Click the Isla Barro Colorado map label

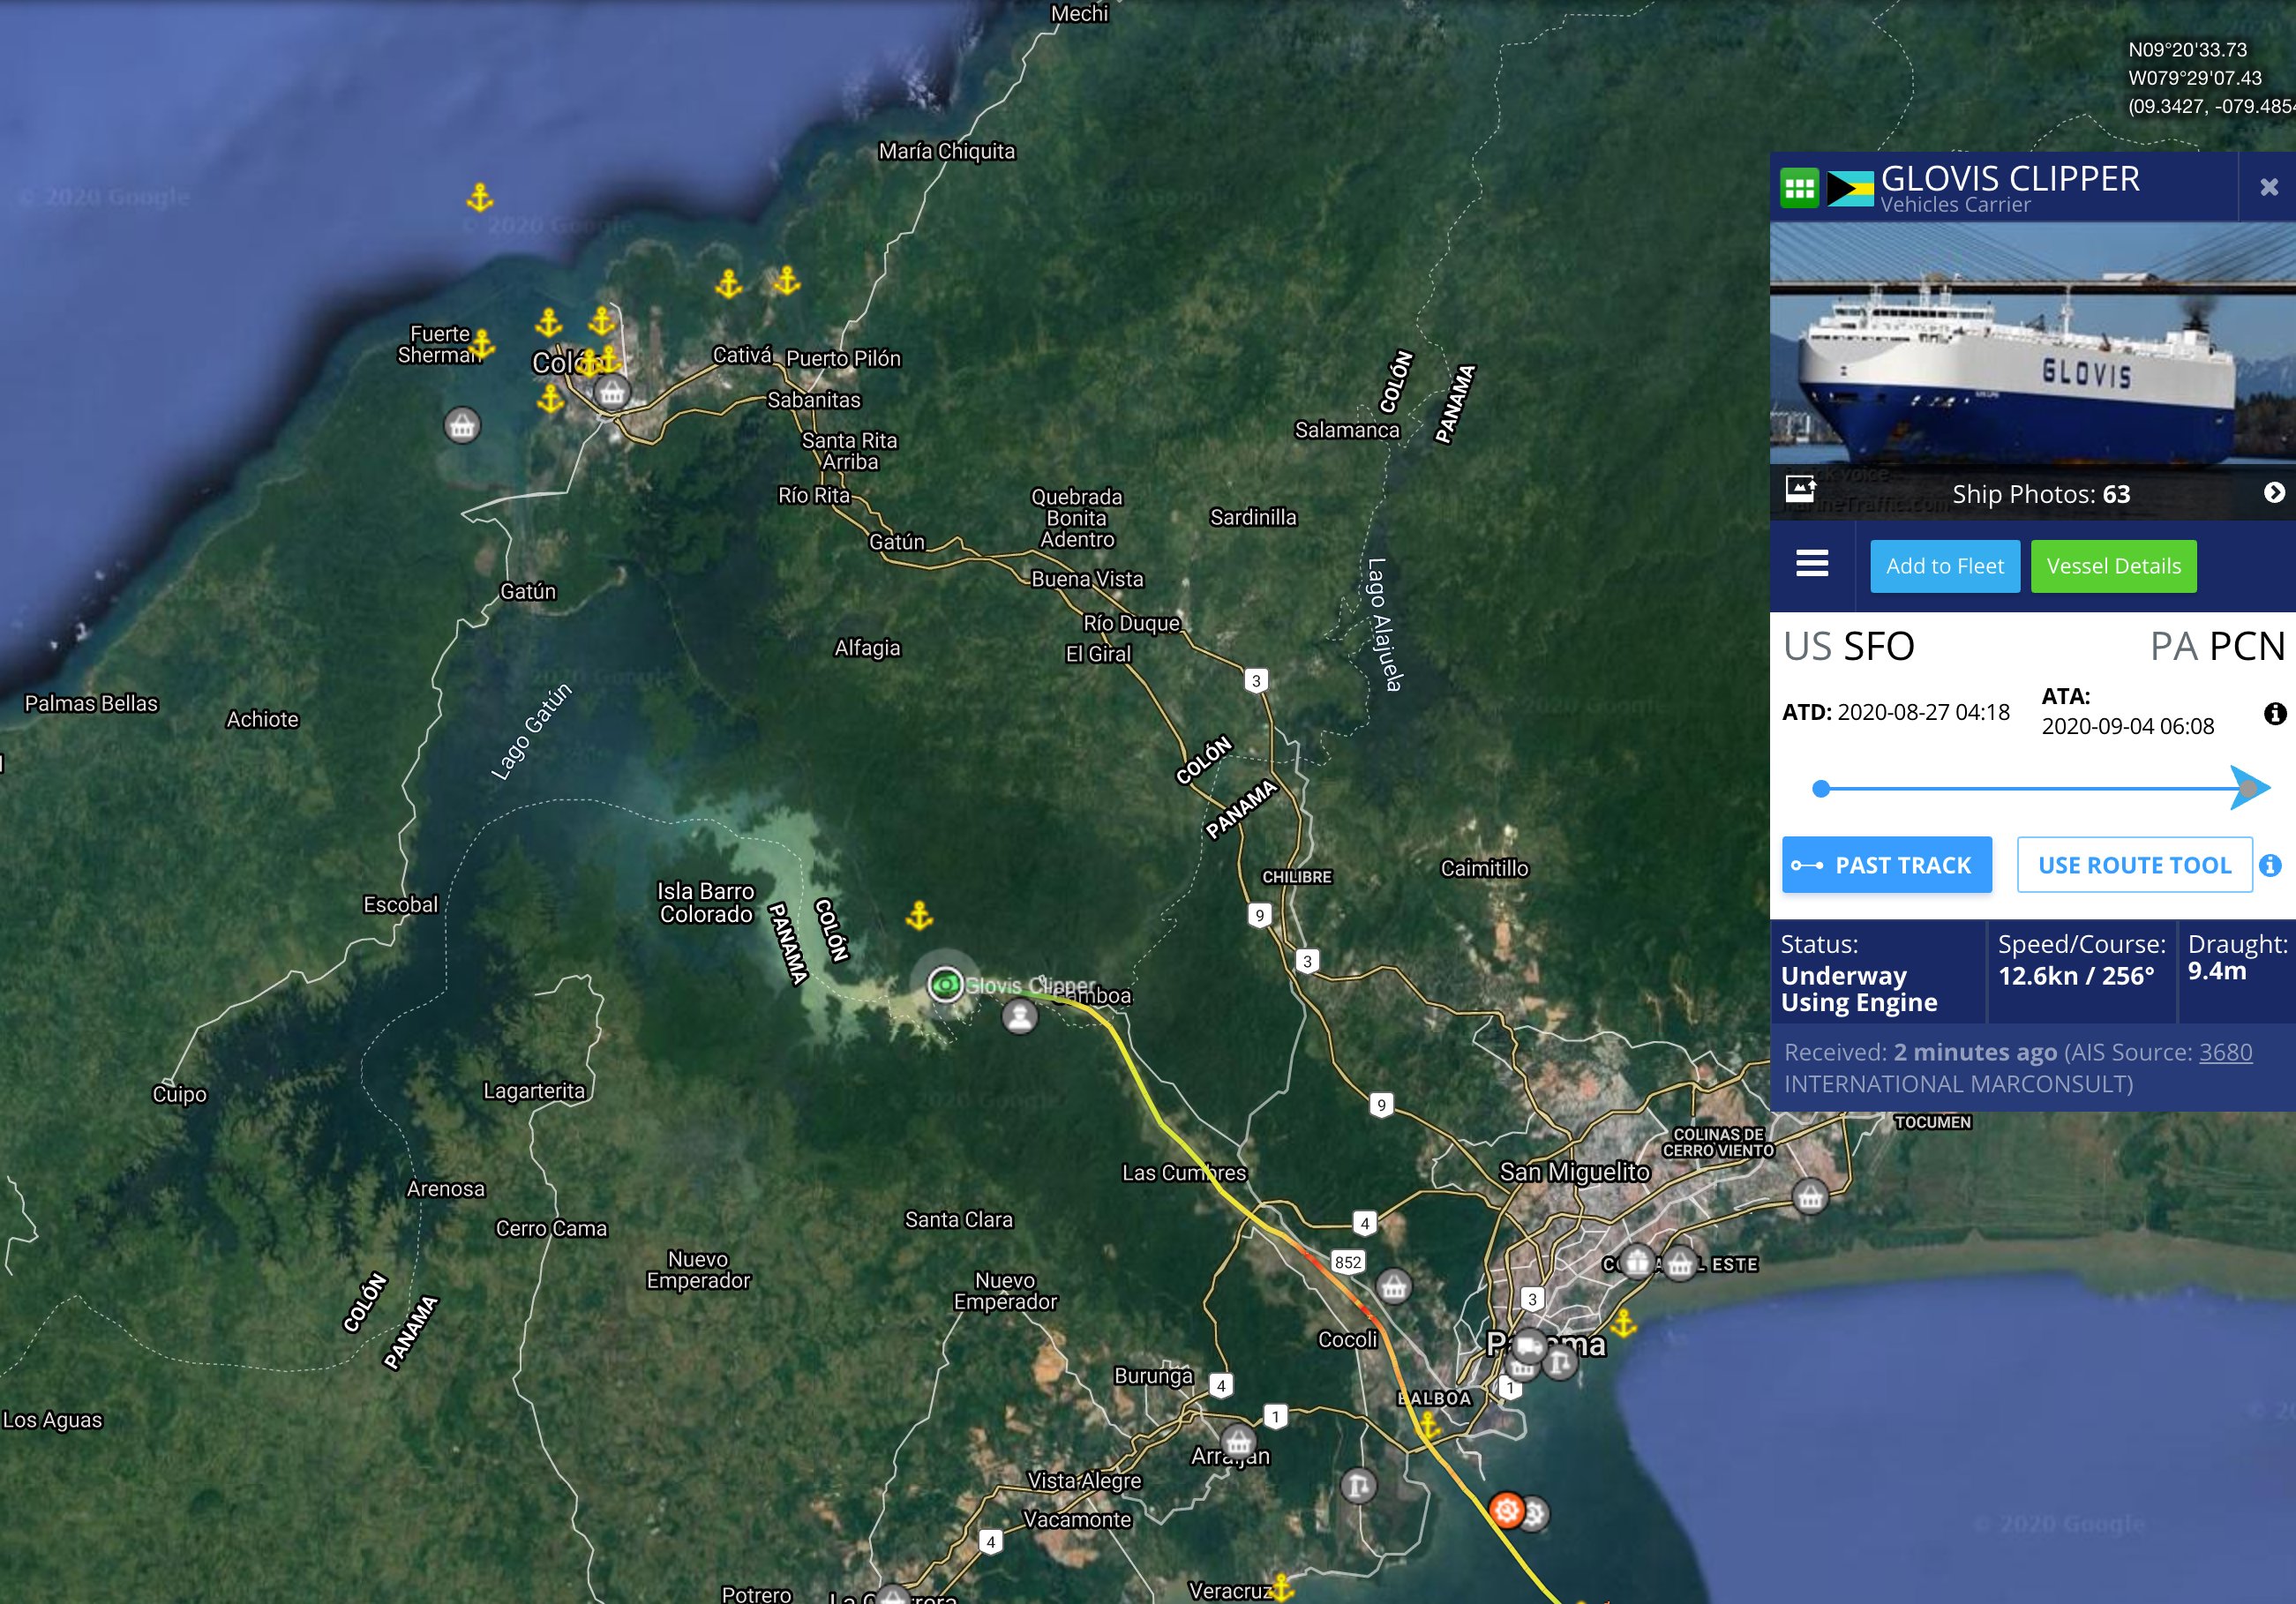click(706, 902)
